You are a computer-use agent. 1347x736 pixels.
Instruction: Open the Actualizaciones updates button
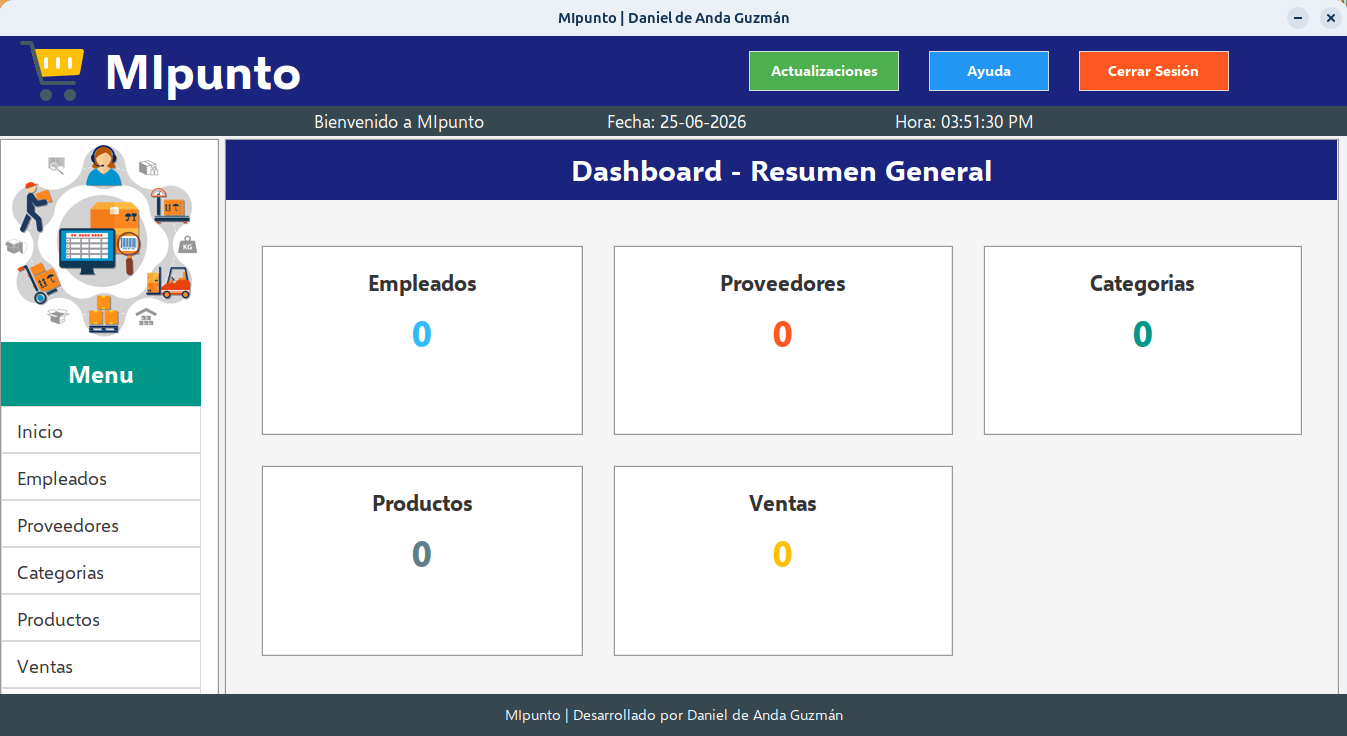tap(824, 71)
